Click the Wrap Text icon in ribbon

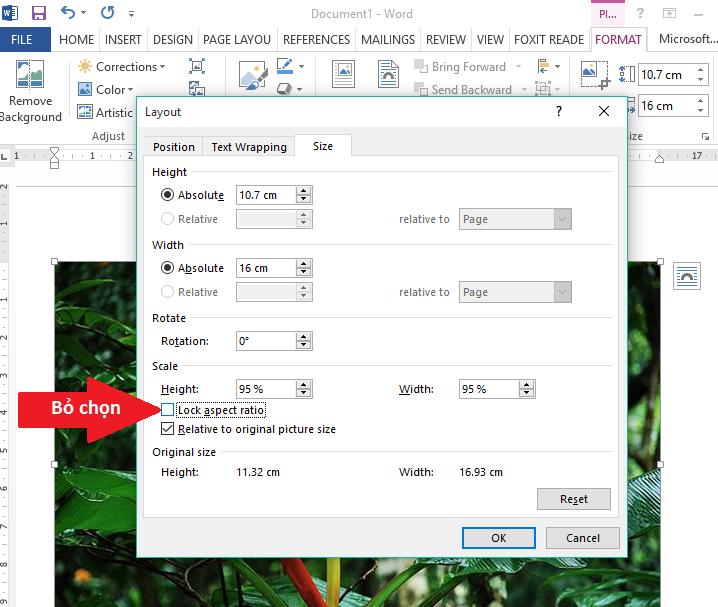pos(388,74)
